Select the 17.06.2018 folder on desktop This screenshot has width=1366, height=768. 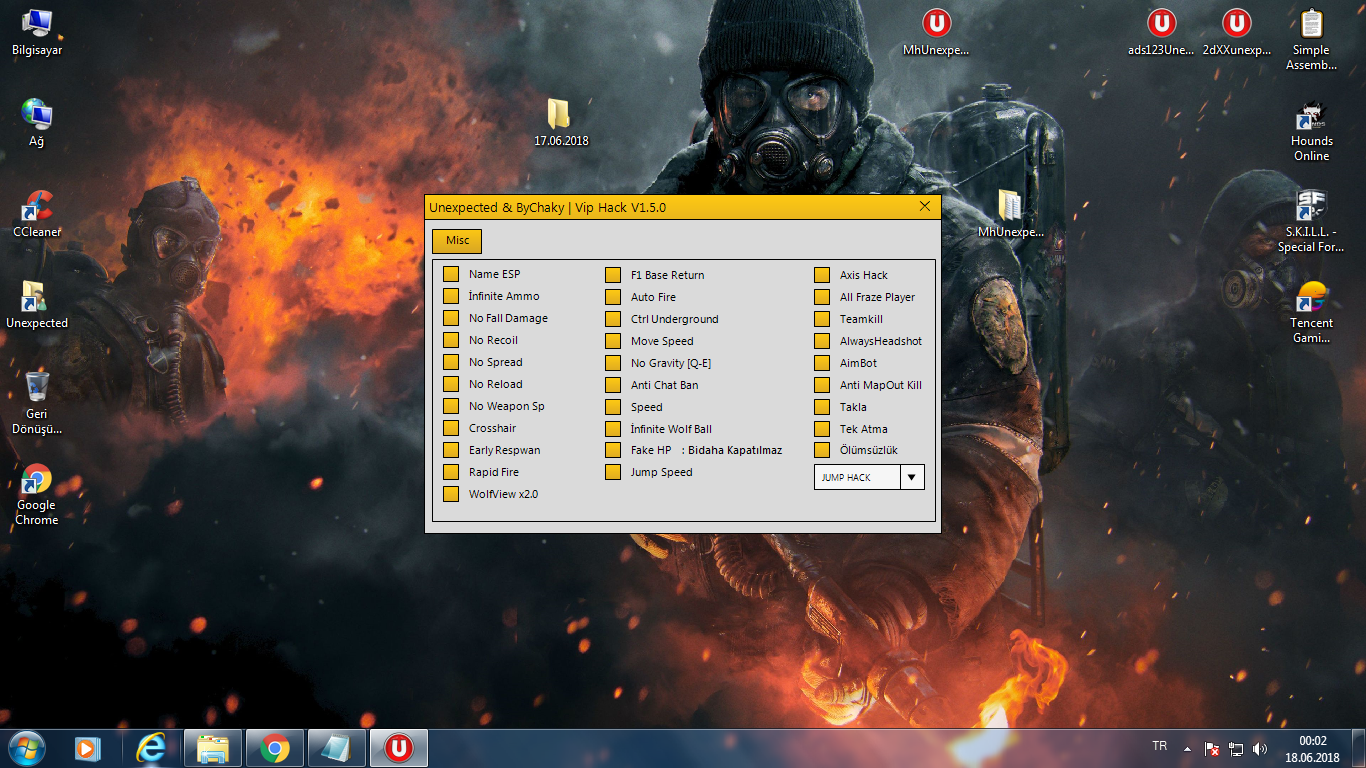coord(561,123)
